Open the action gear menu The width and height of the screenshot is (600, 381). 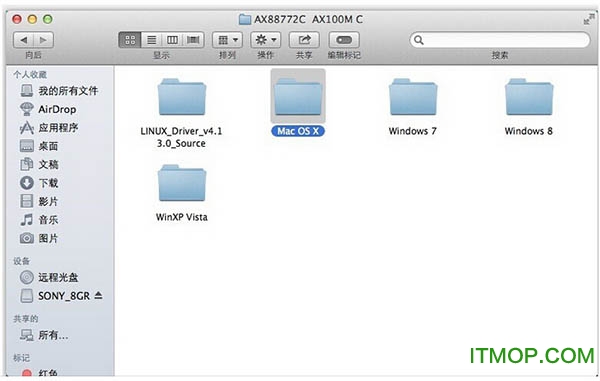pyautogui.click(x=266, y=40)
